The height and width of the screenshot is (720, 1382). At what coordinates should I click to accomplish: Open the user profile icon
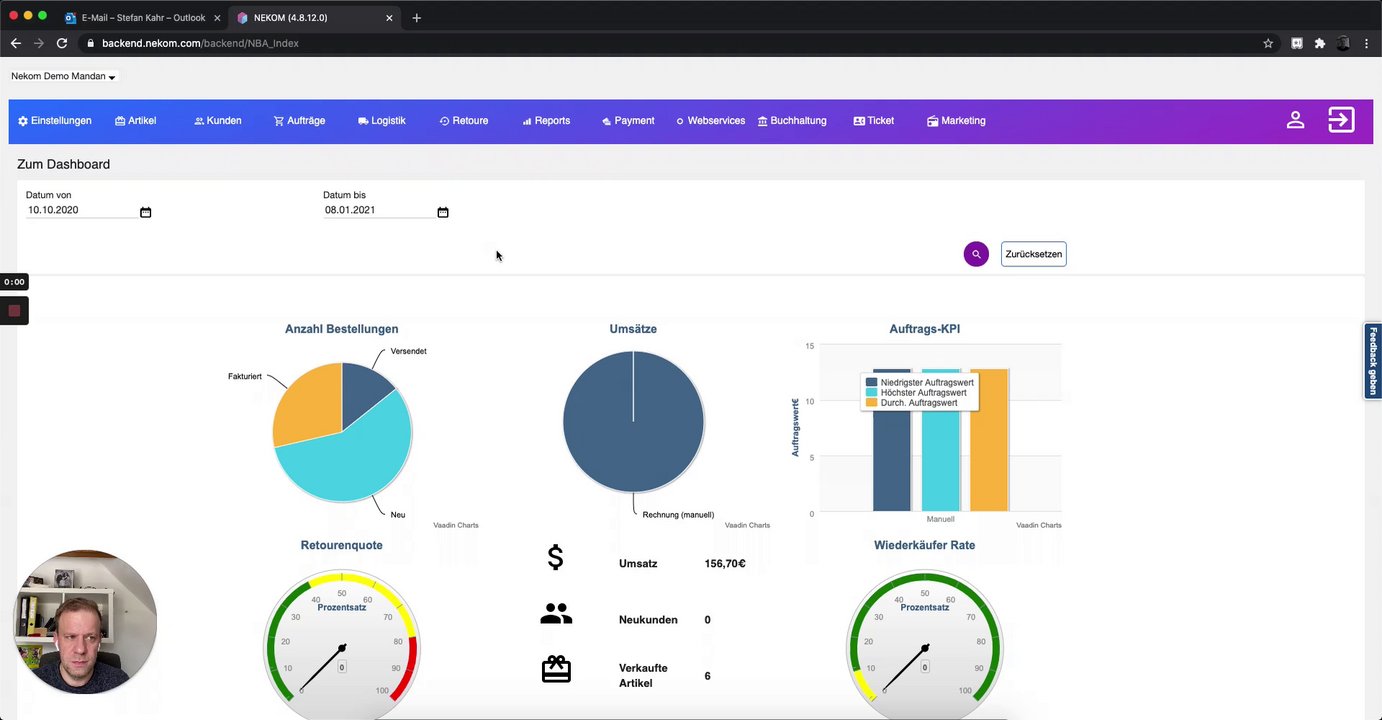click(1295, 120)
